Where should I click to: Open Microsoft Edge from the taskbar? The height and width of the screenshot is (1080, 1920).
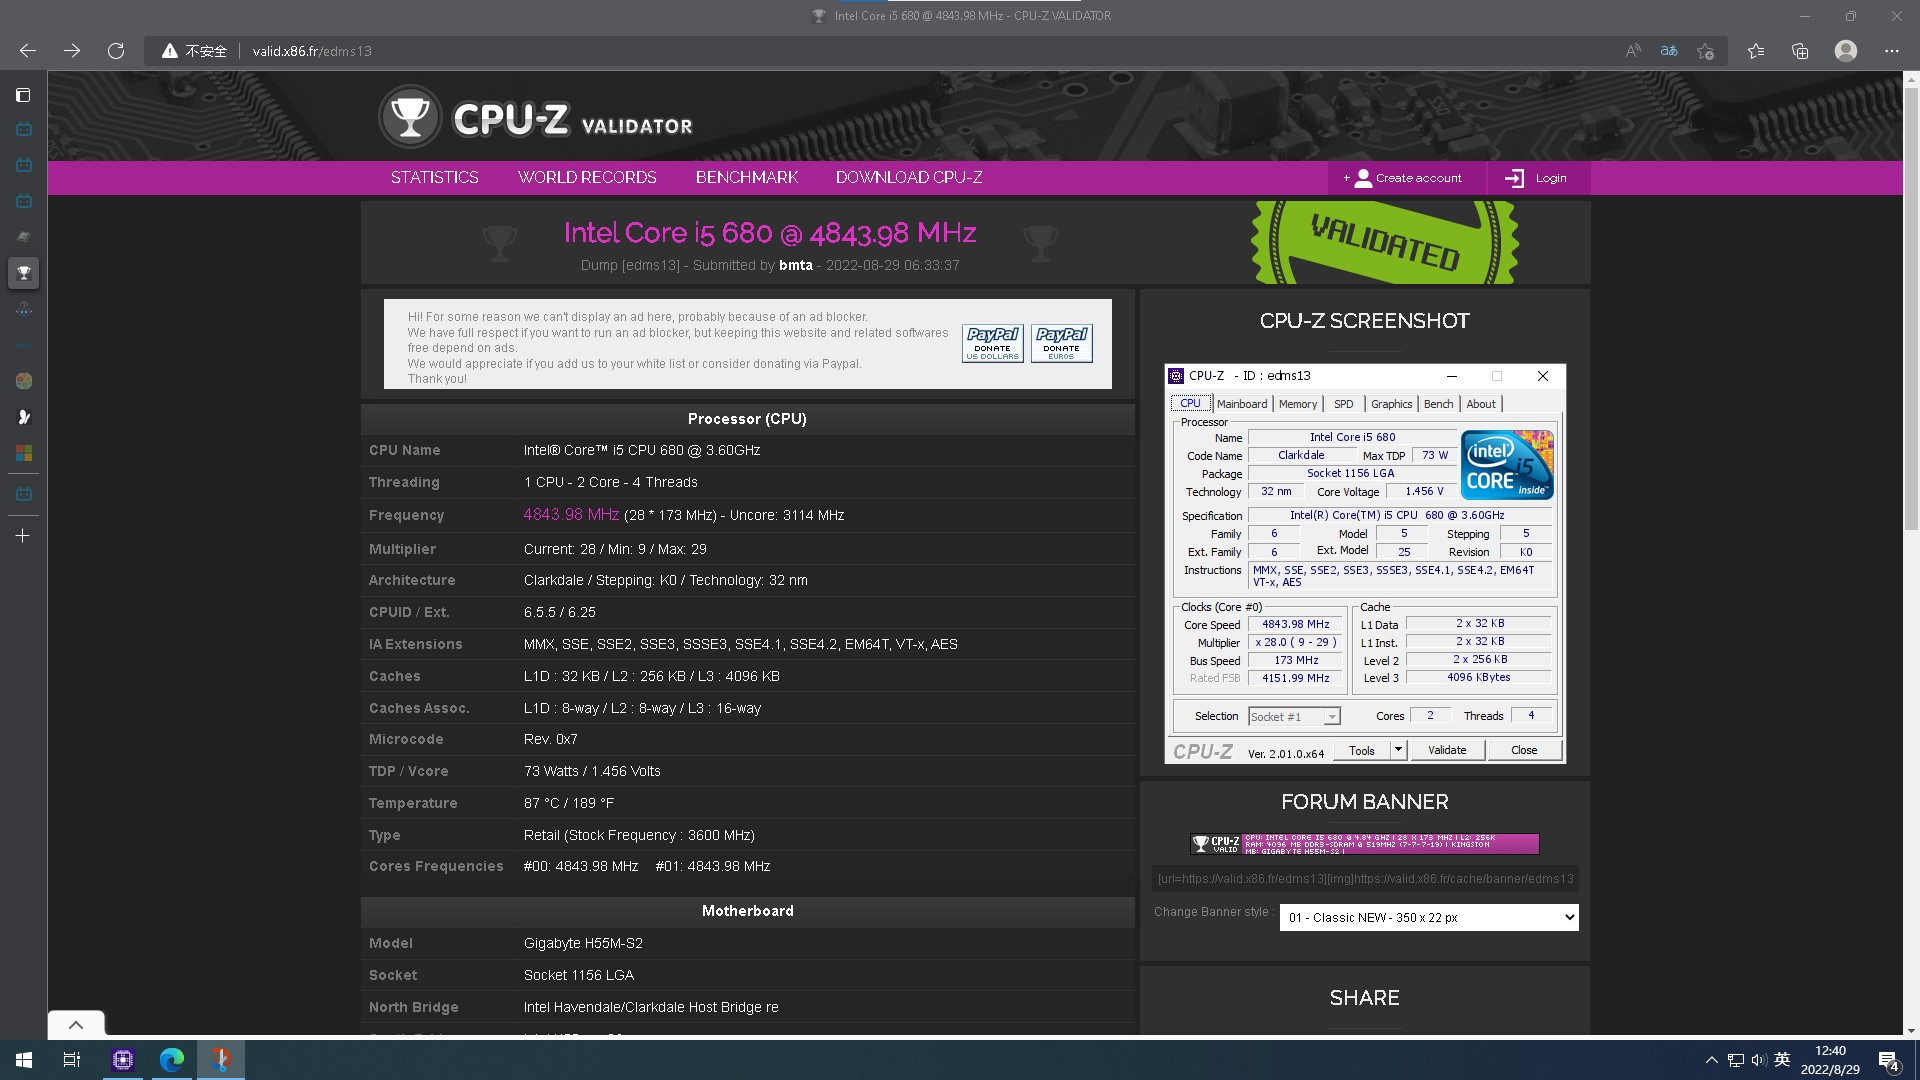coord(172,1060)
